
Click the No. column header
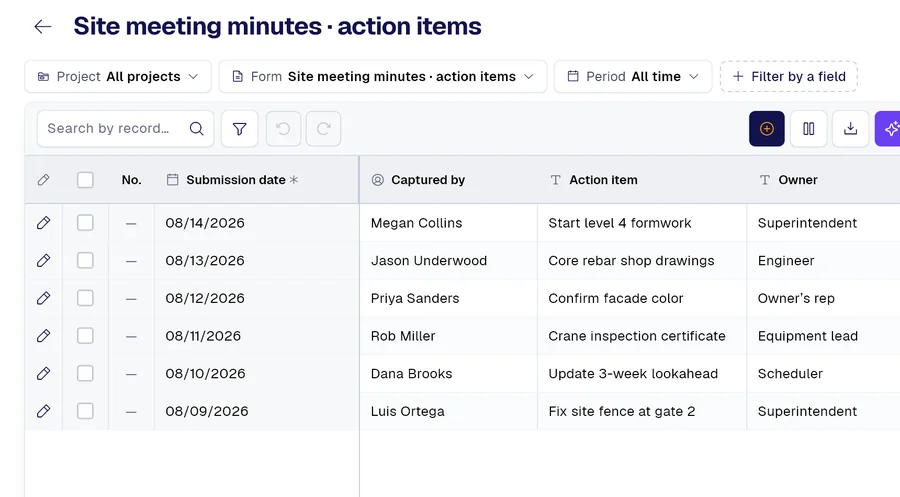[x=131, y=180]
